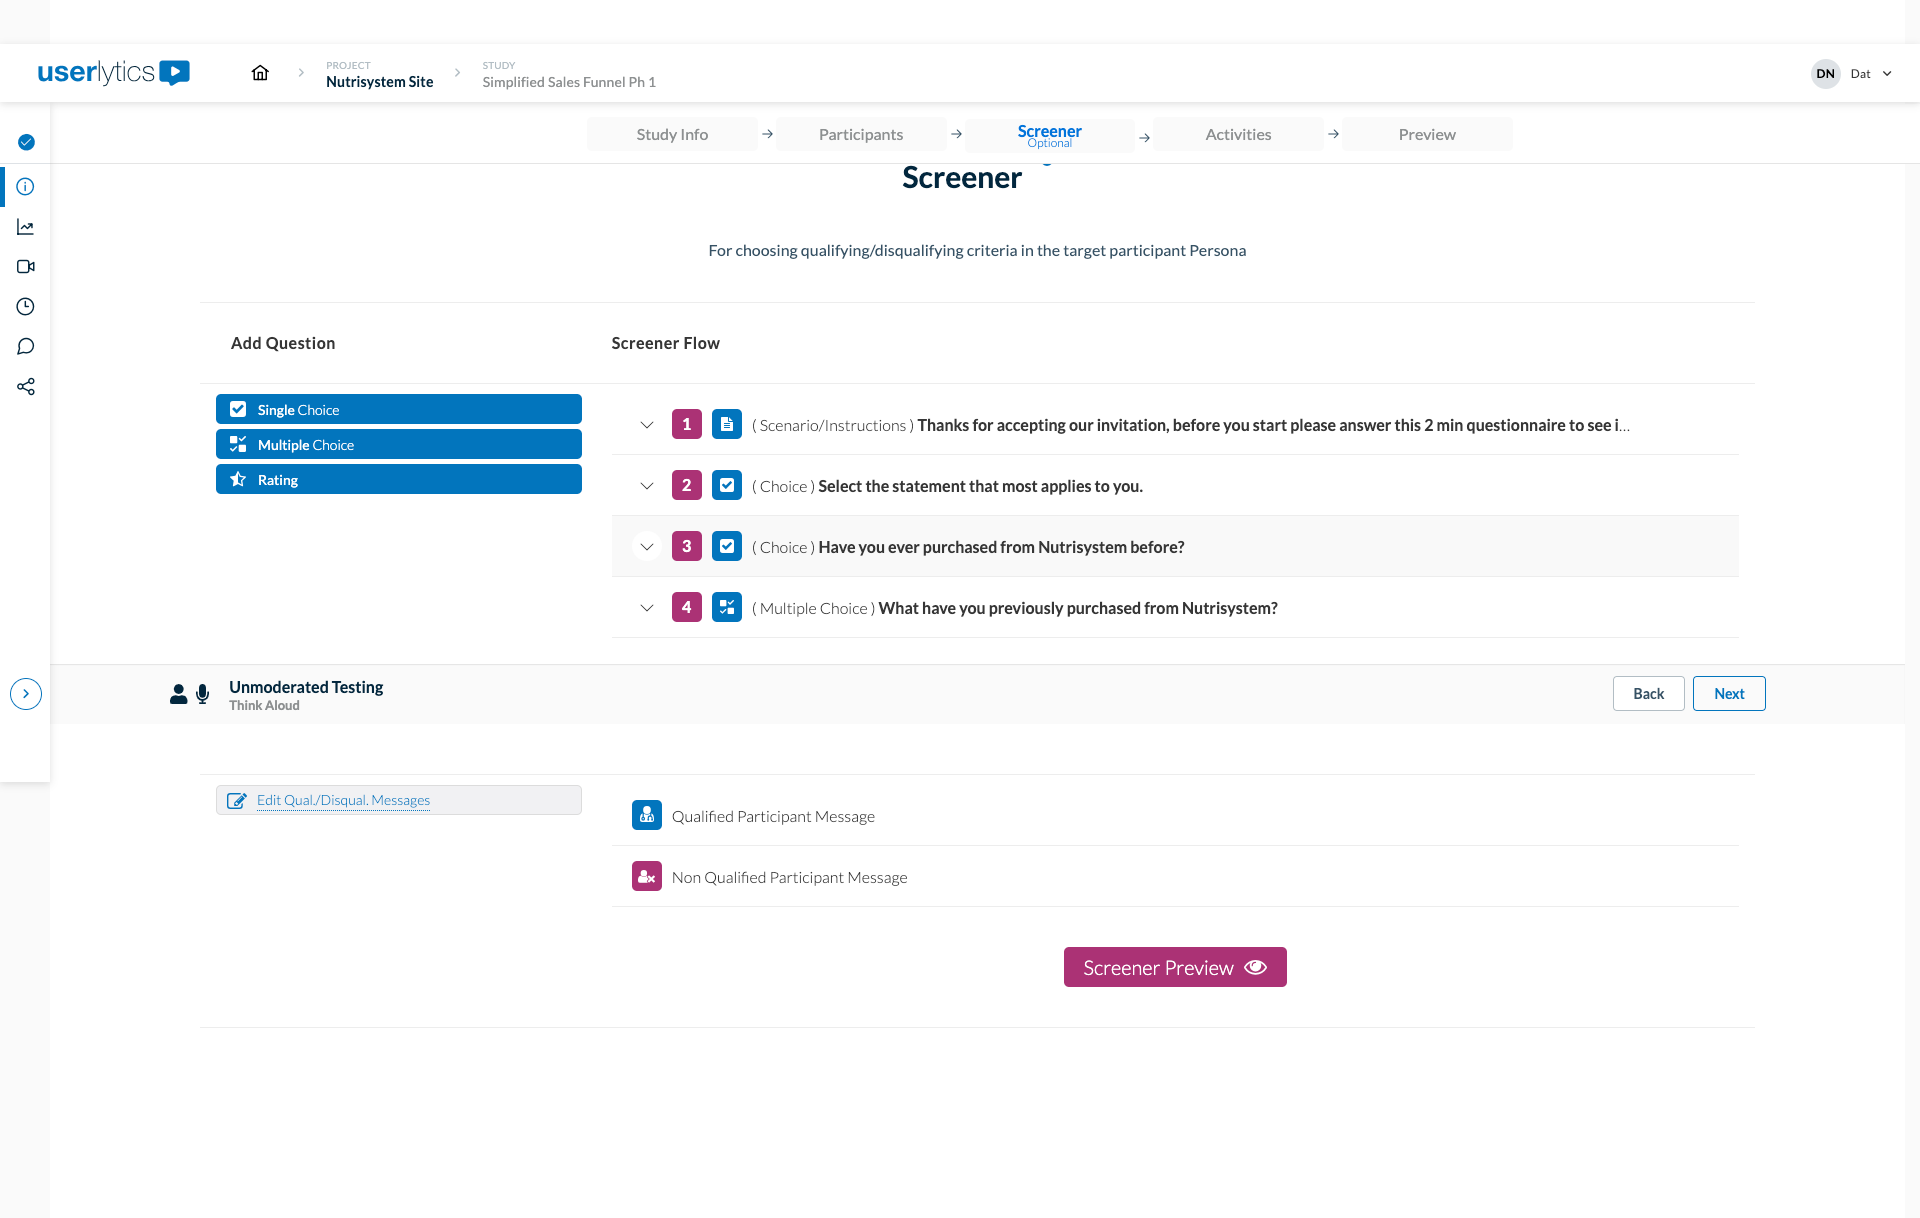Click the number 1 badge of the Scenario row

pyautogui.click(x=687, y=424)
